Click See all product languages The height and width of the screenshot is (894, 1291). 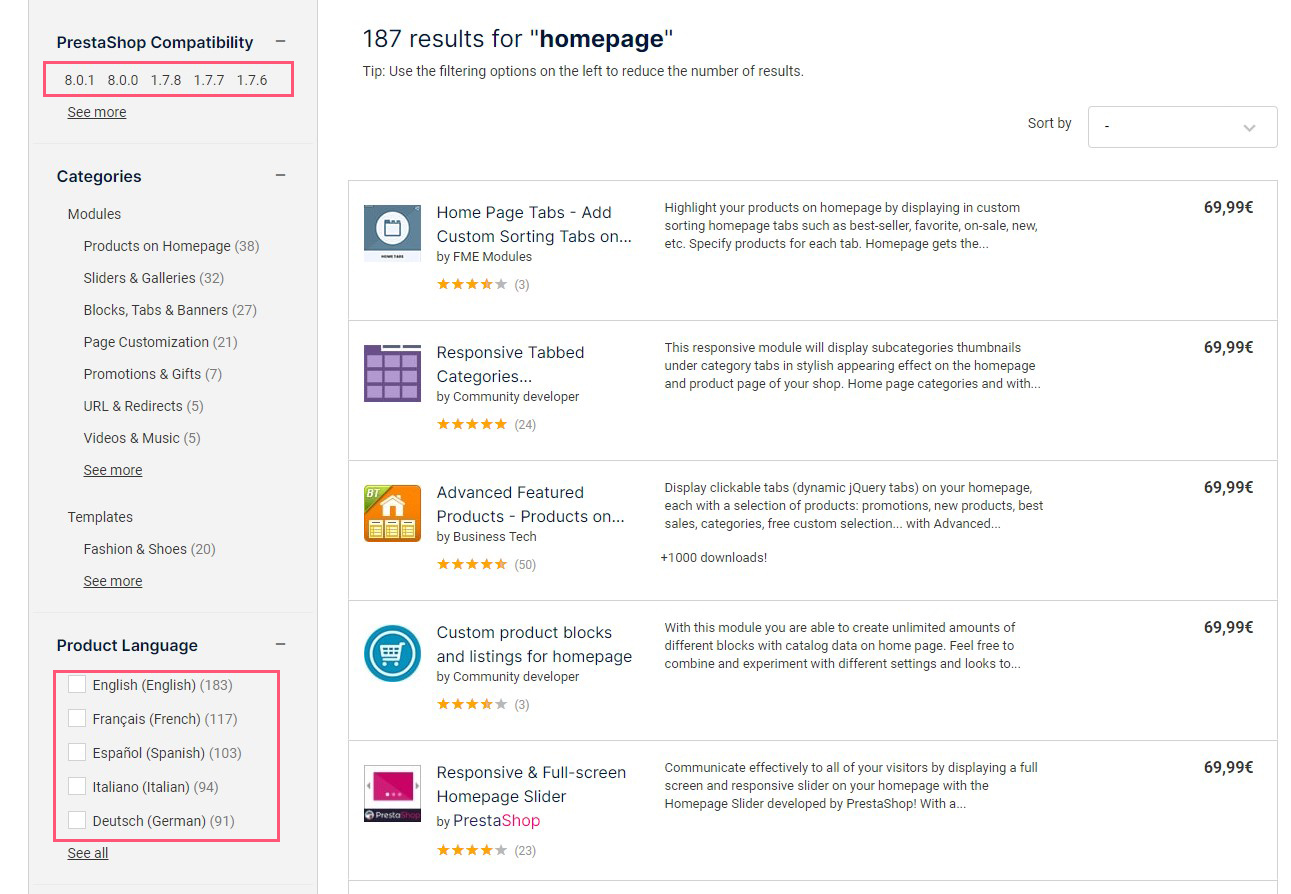click(88, 853)
